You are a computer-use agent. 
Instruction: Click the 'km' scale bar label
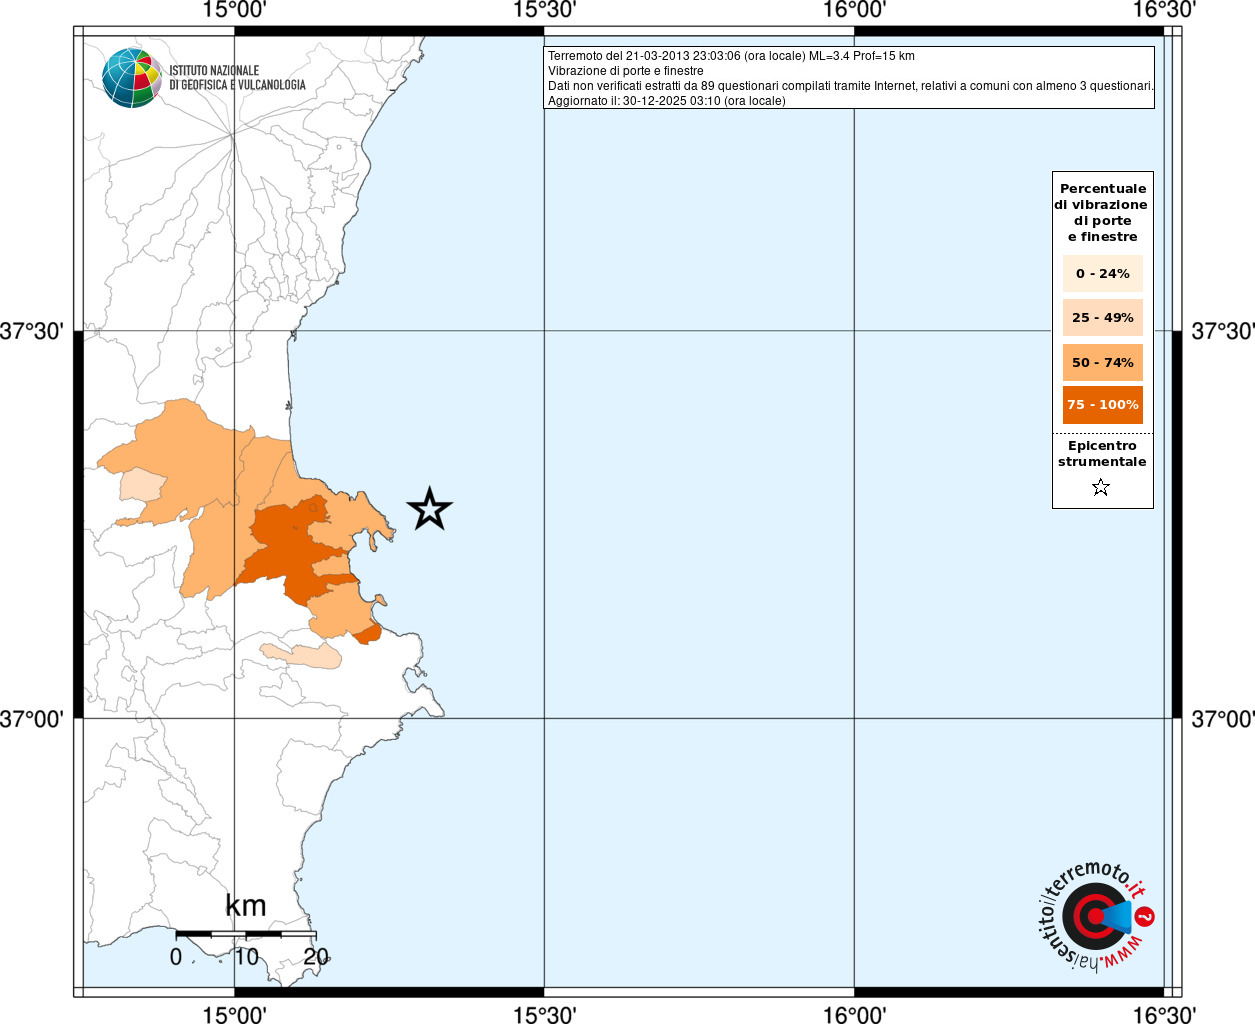pos(246,906)
